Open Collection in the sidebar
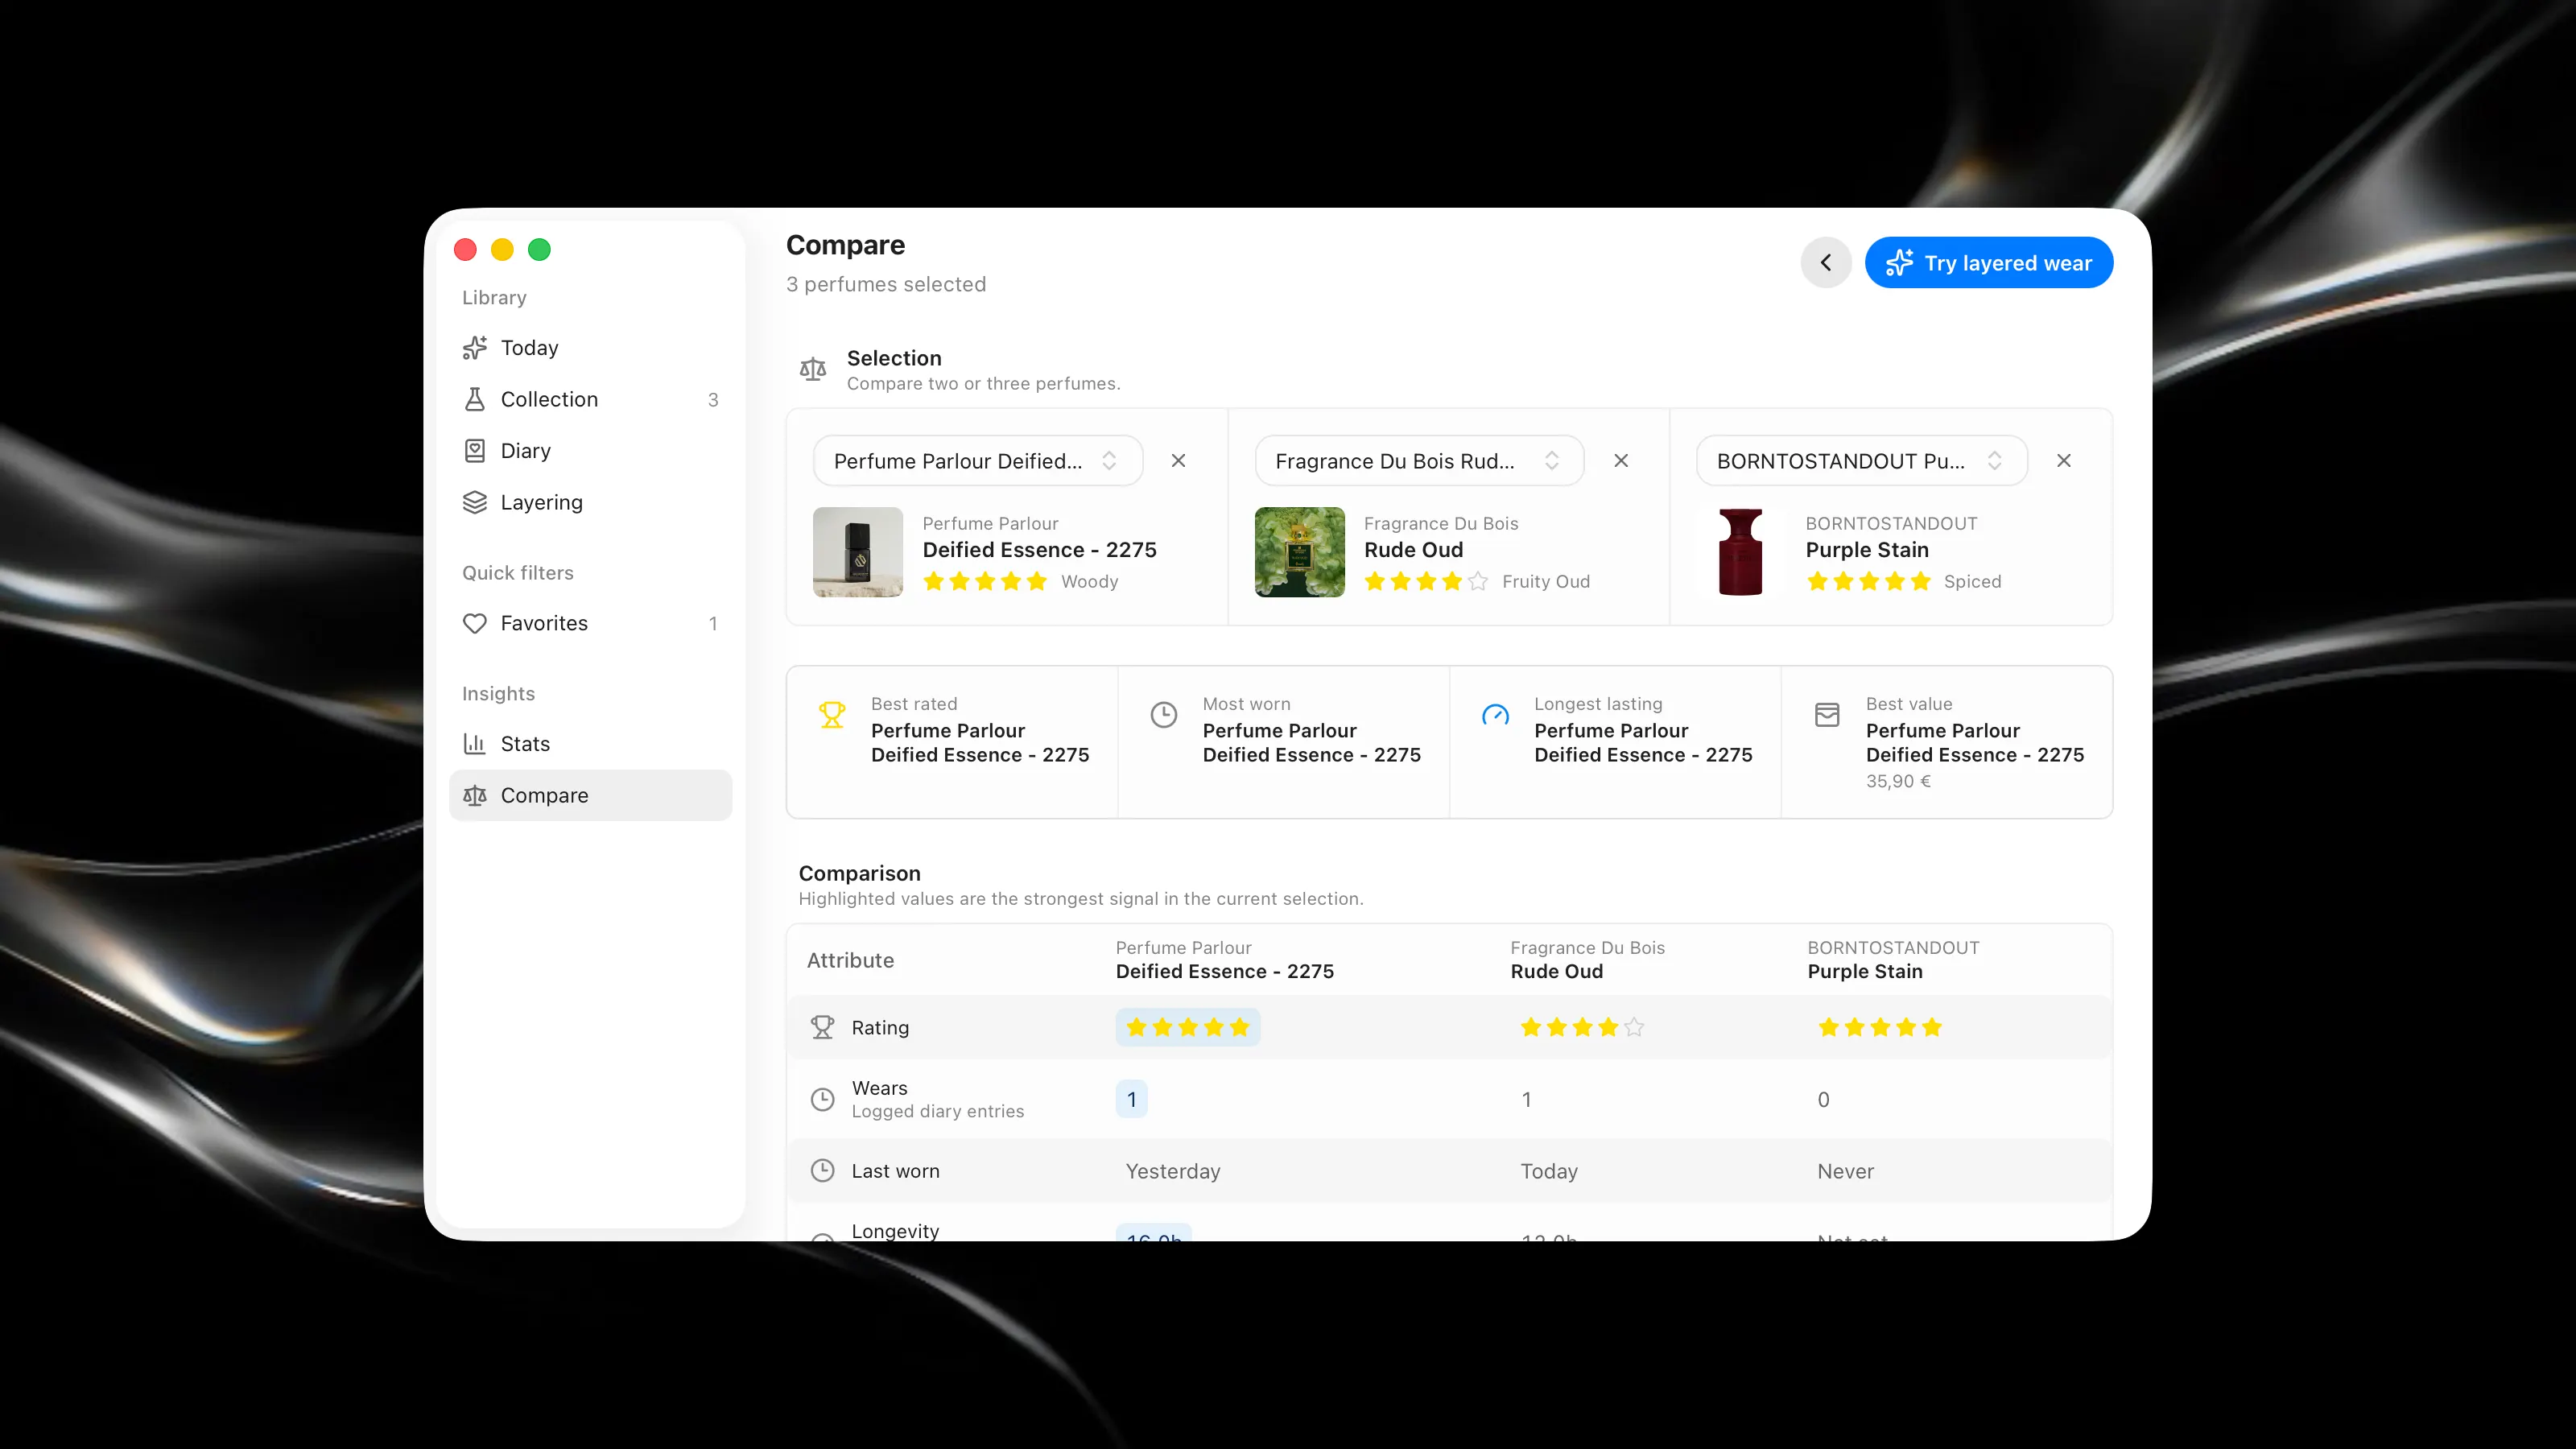This screenshot has width=2576, height=1449. click(x=590, y=399)
